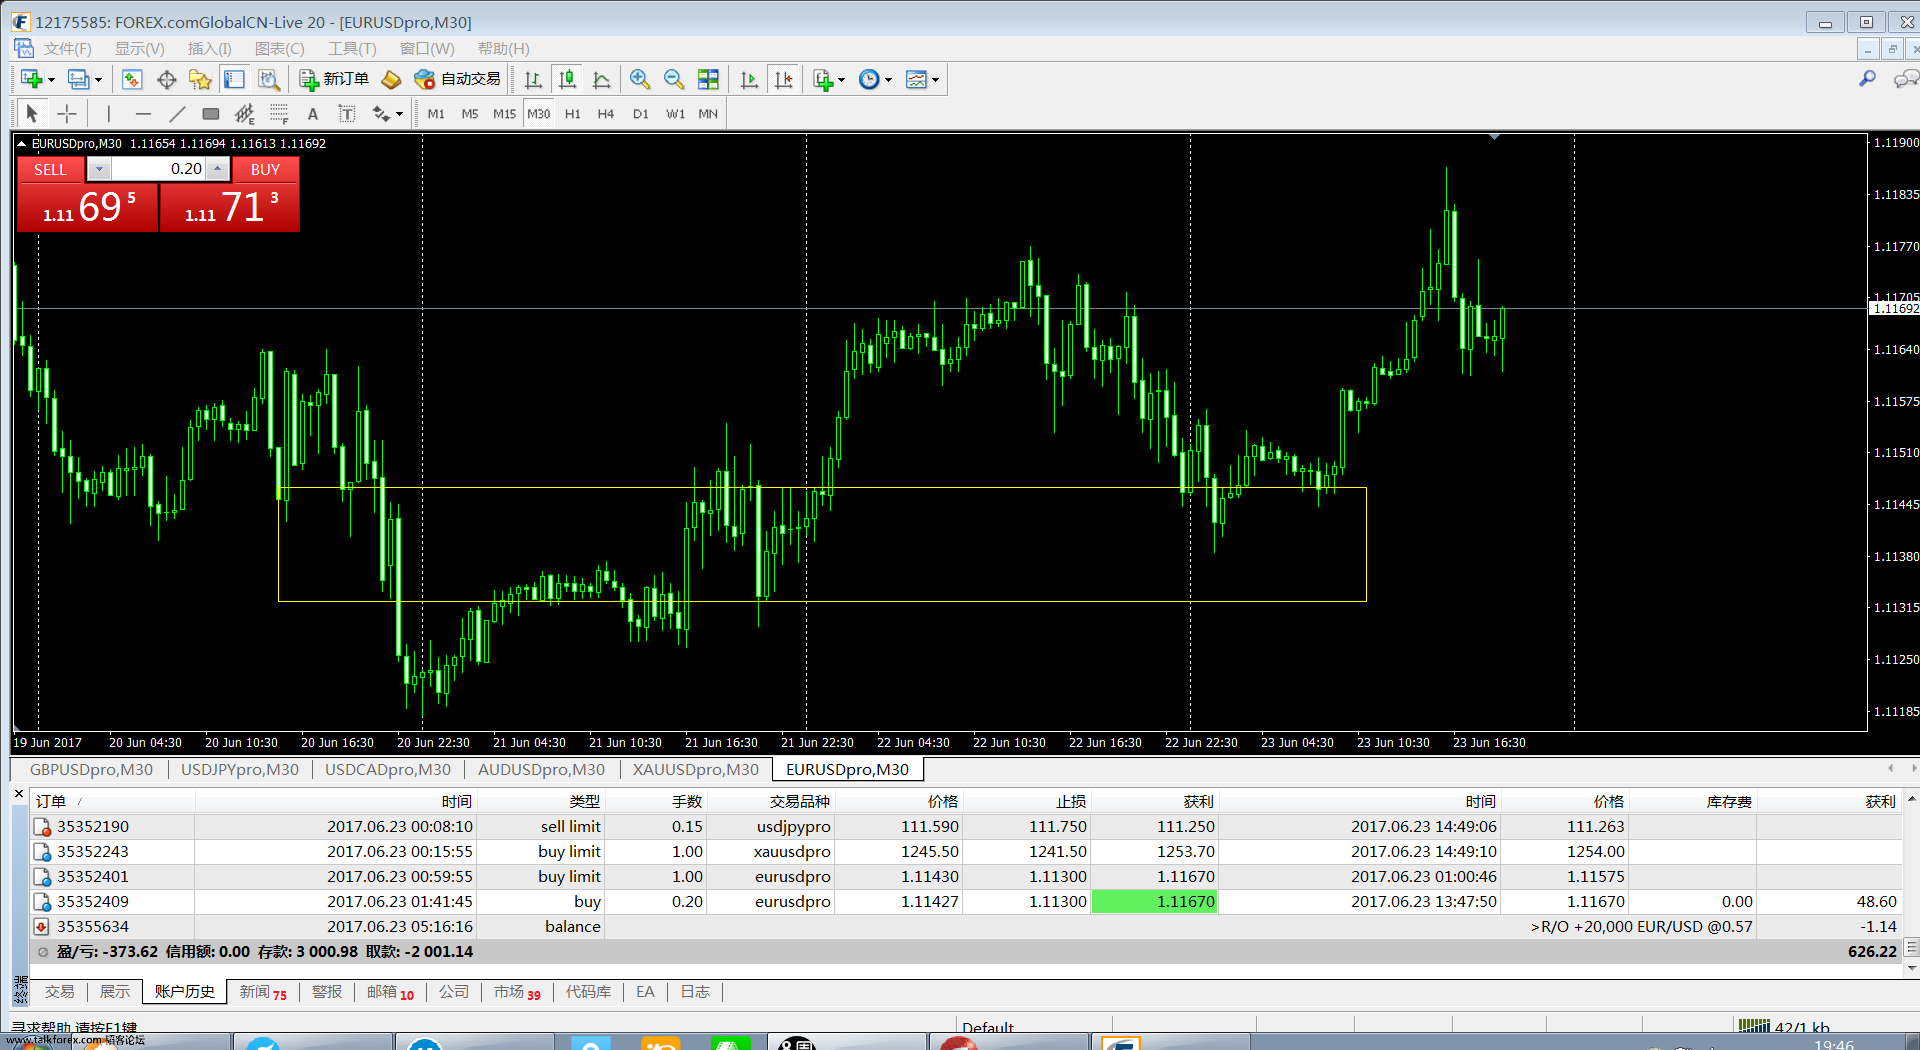This screenshot has width=1920, height=1050.
Task: Select the horizontal line tool
Action: tap(143, 113)
